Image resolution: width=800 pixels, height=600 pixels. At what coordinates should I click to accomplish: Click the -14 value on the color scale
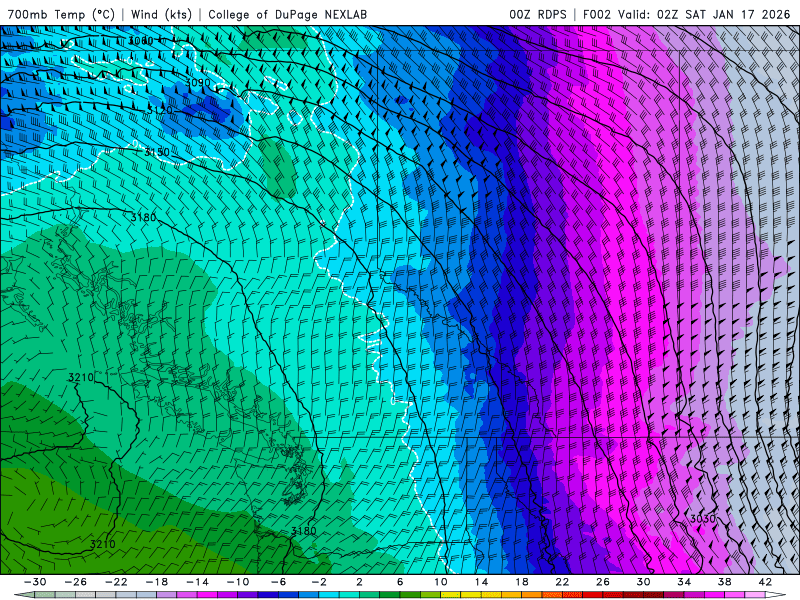click(x=197, y=582)
